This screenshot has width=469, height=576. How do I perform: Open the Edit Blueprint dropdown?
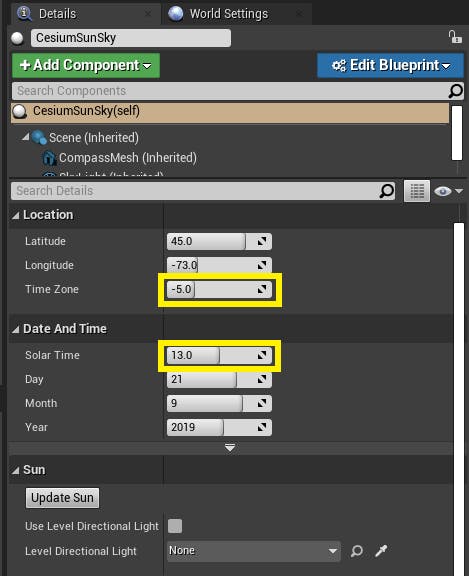tap(390, 65)
